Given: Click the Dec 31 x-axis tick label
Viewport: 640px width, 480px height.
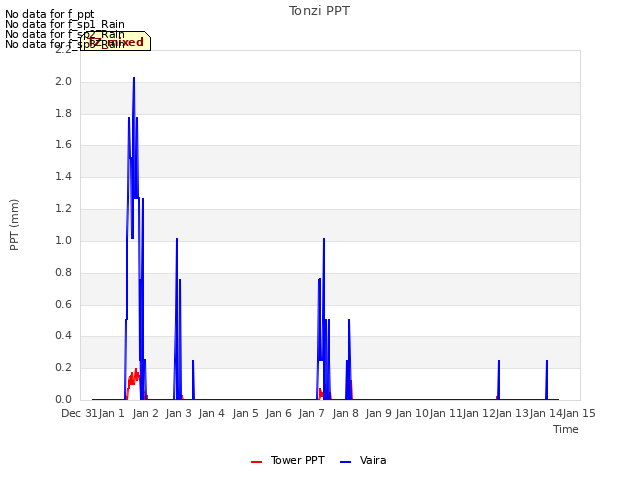Looking at the screenshot, I should tap(79, 413).
